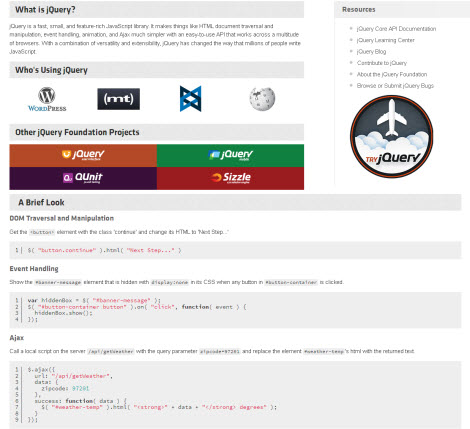Screen dimensions: 470x429
Task: Click the inline '#banner-message' code snippet
Action: tap(58, 282)
